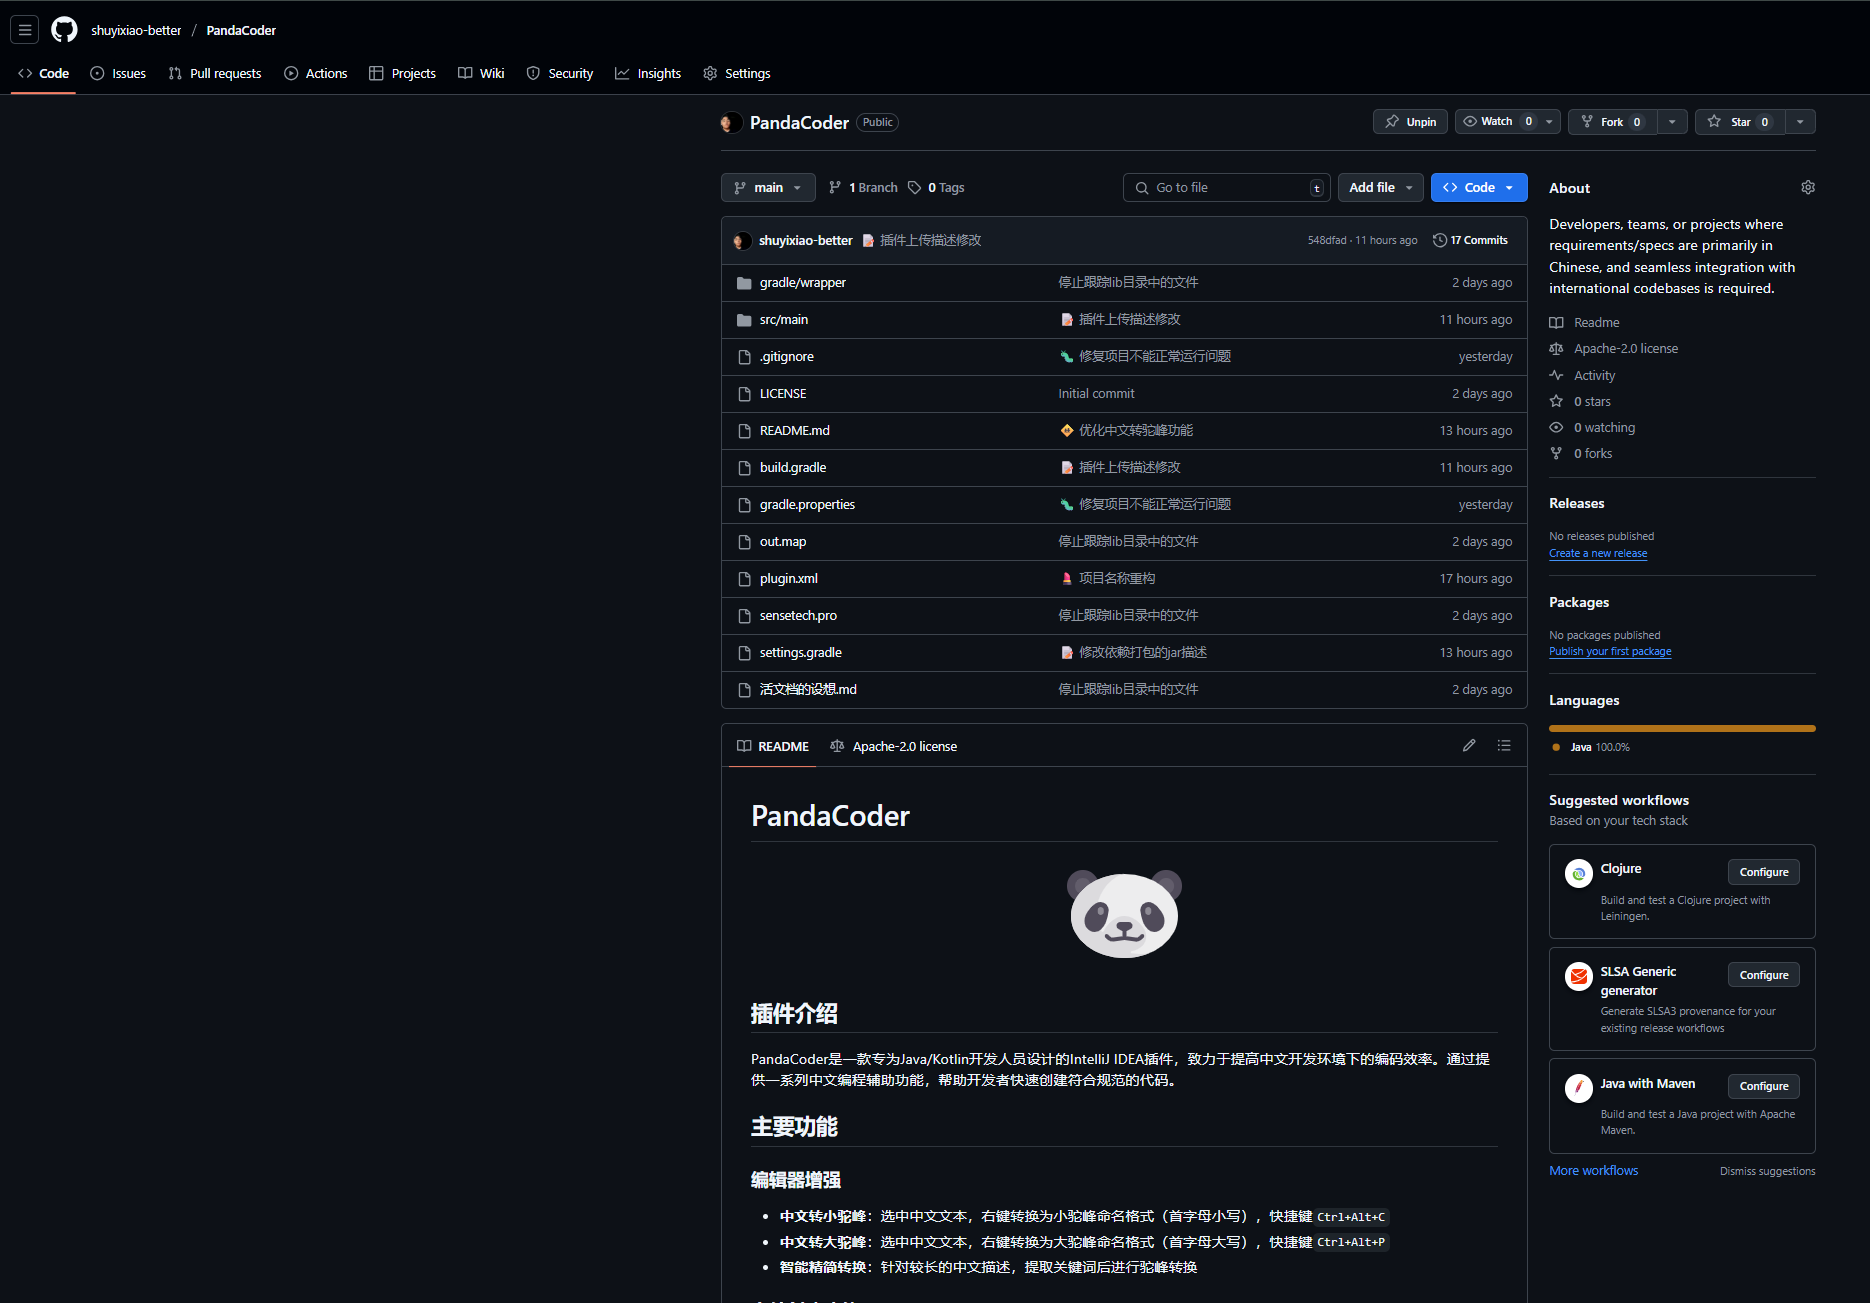Image resolution: width=1870 pixels, height=1303 pixels.
Task: View history via 17 Commits clock icon
Action: [1470, 239]
